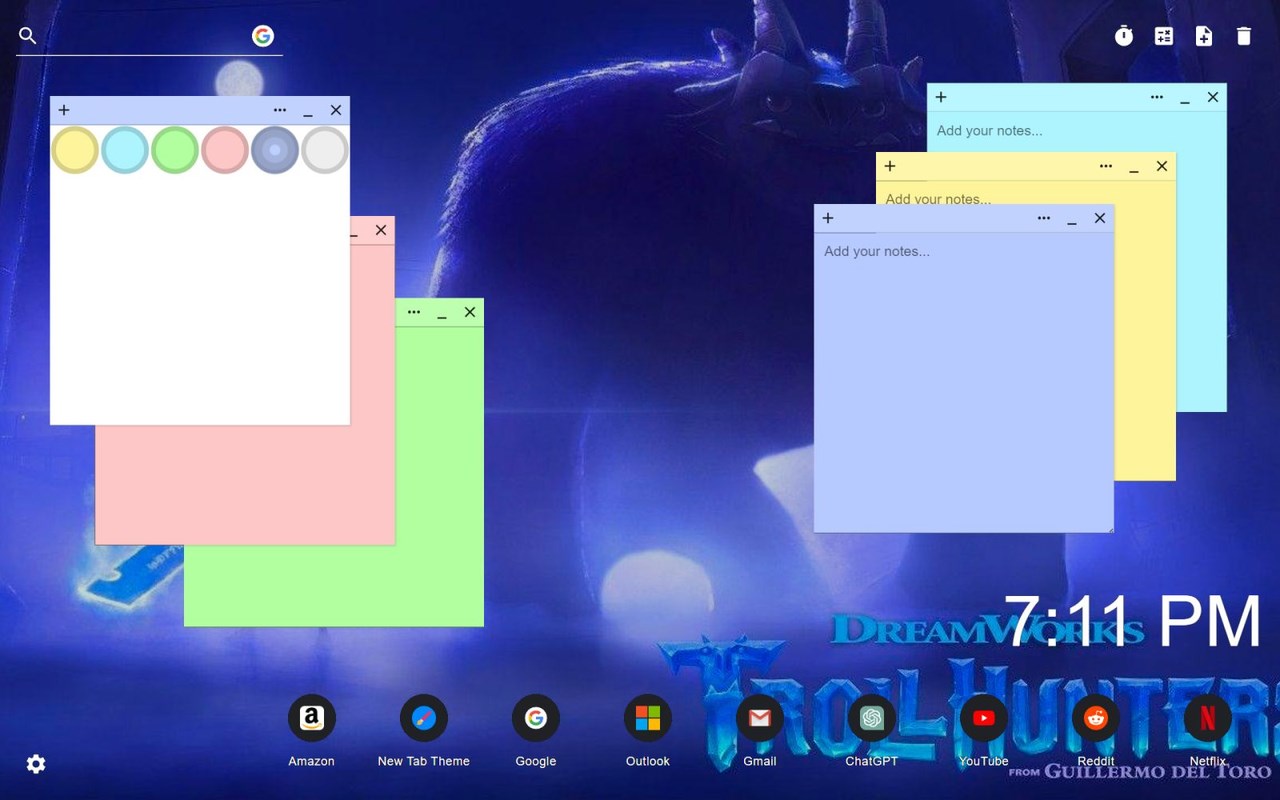Click plus icon on lavender-blue note
This screenshot has height=800, width=1280.
click(828, 218)
